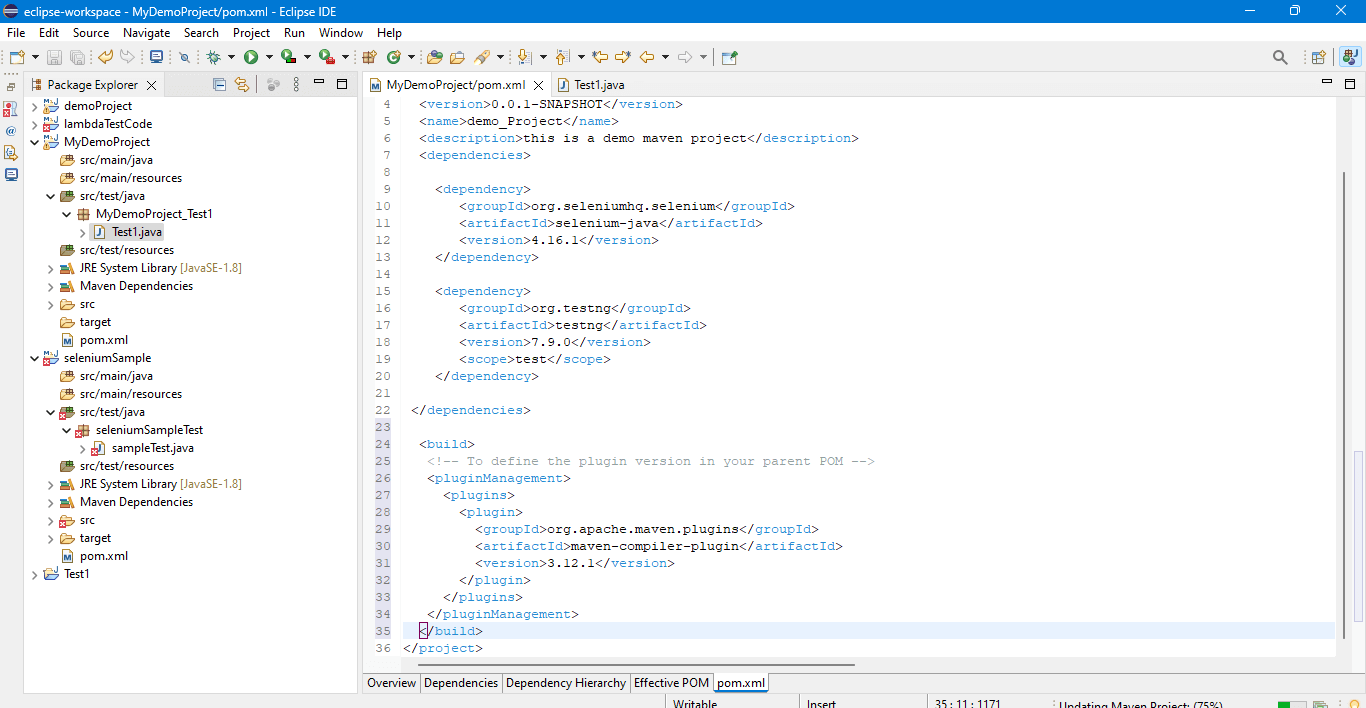Open the New Java Class wizard icon
The height and width of the screenshot is (708, 1366).
click(394, 57)
